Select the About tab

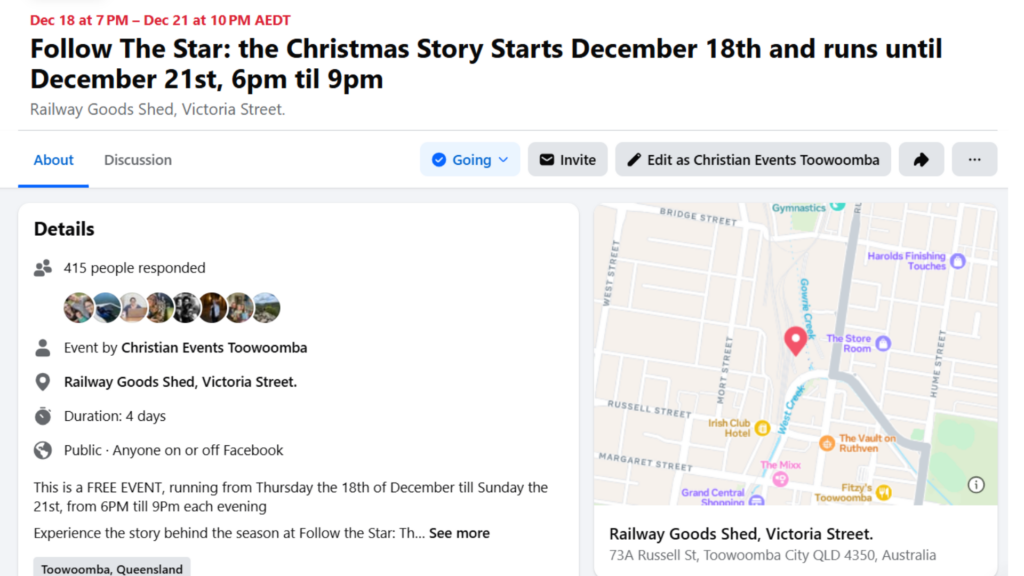(x=54, y=160)
